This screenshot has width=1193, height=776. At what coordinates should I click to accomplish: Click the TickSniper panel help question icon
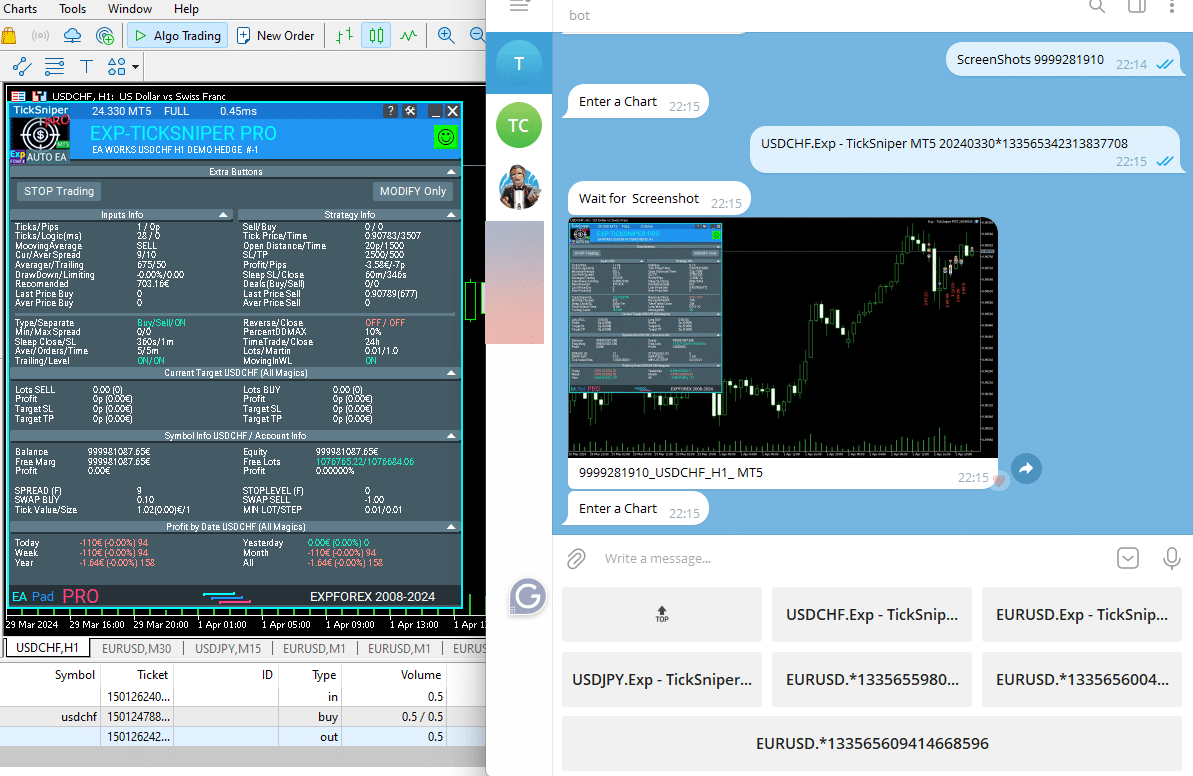(390, 111)
